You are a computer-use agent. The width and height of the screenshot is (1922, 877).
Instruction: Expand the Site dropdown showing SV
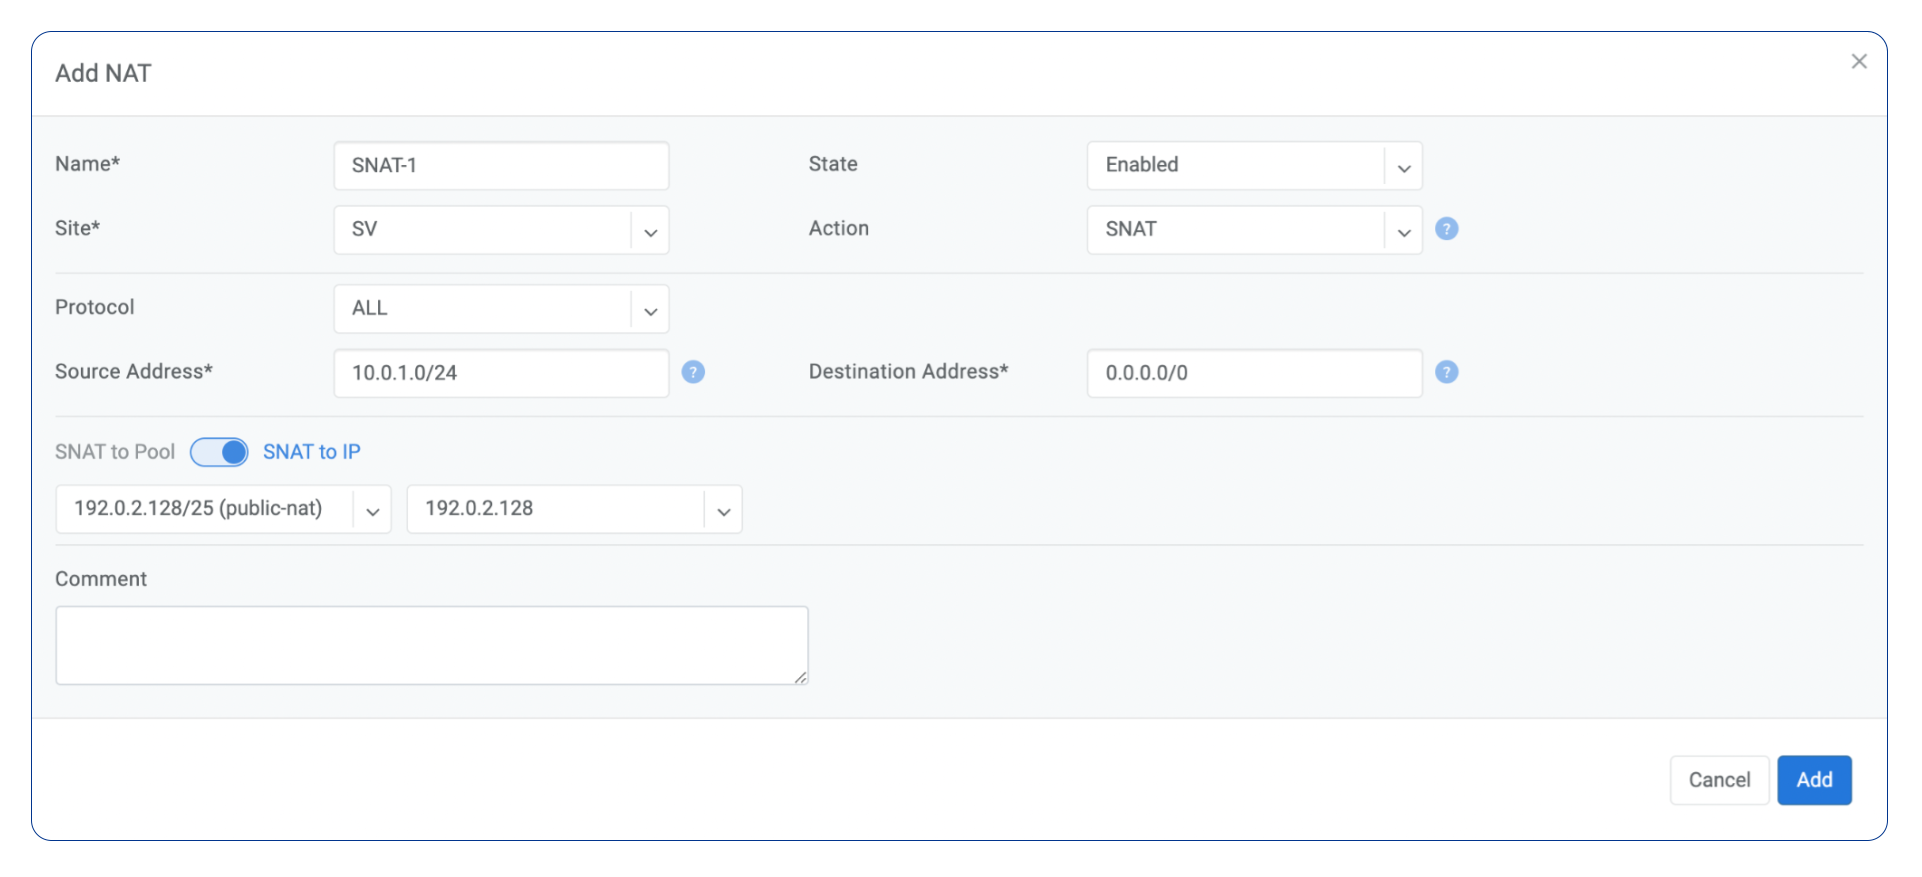pyautogui.click(x=501, y=230)
